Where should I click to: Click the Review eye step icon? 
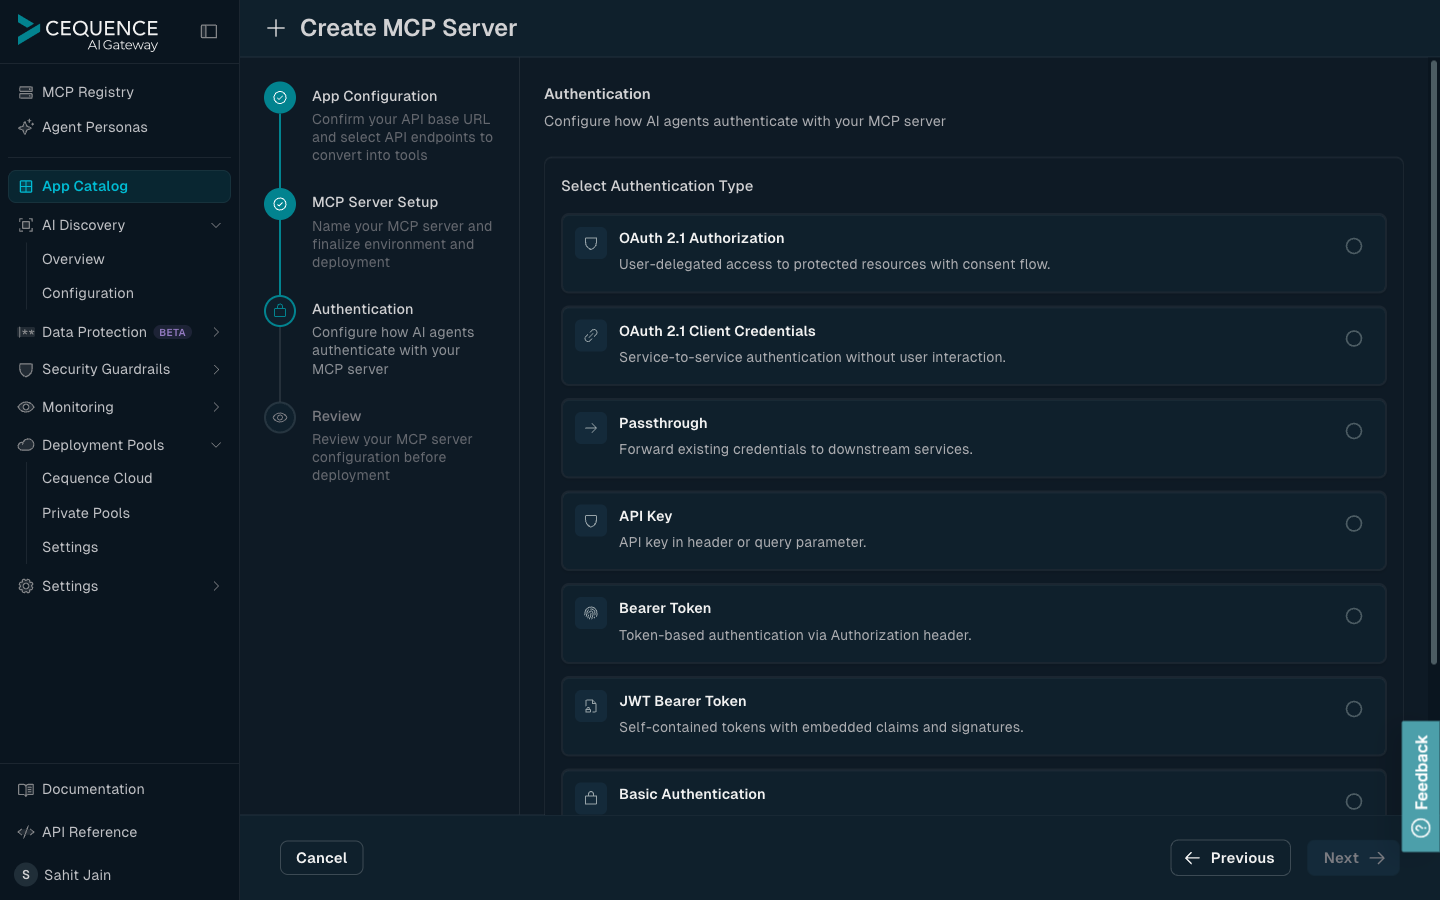tap(280, 417)
